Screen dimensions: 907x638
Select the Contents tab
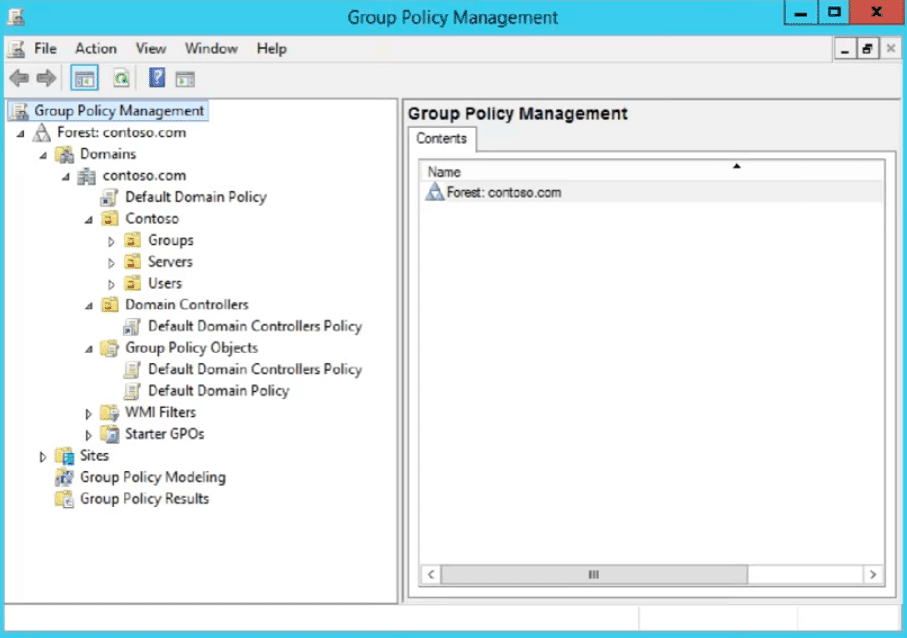(x=442, y=139)
